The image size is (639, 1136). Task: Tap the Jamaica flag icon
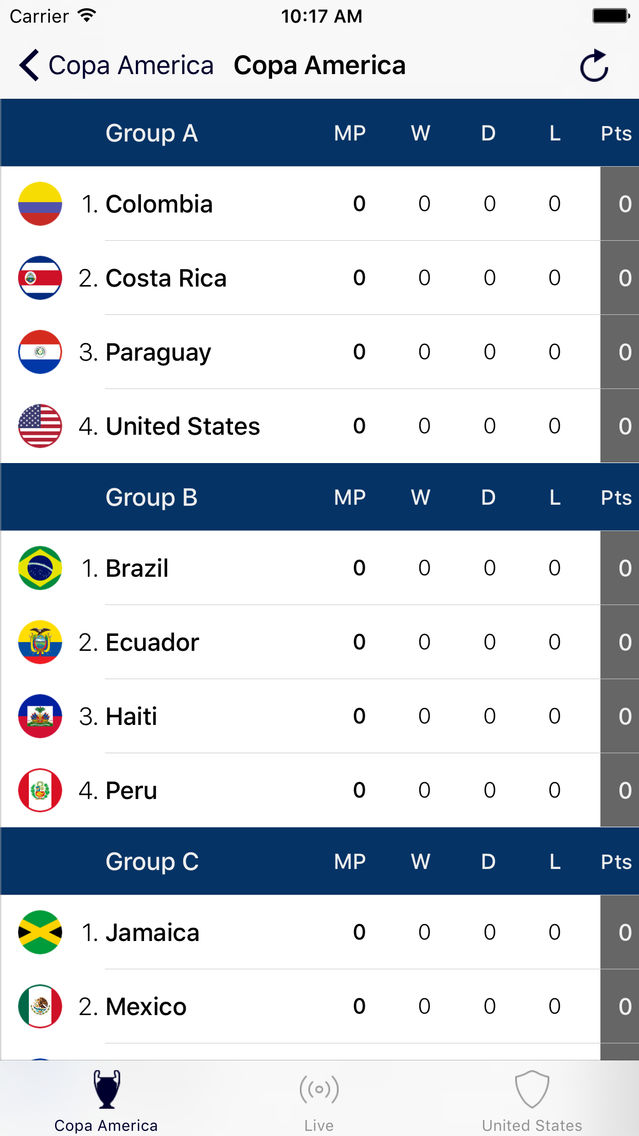(40, 932)
